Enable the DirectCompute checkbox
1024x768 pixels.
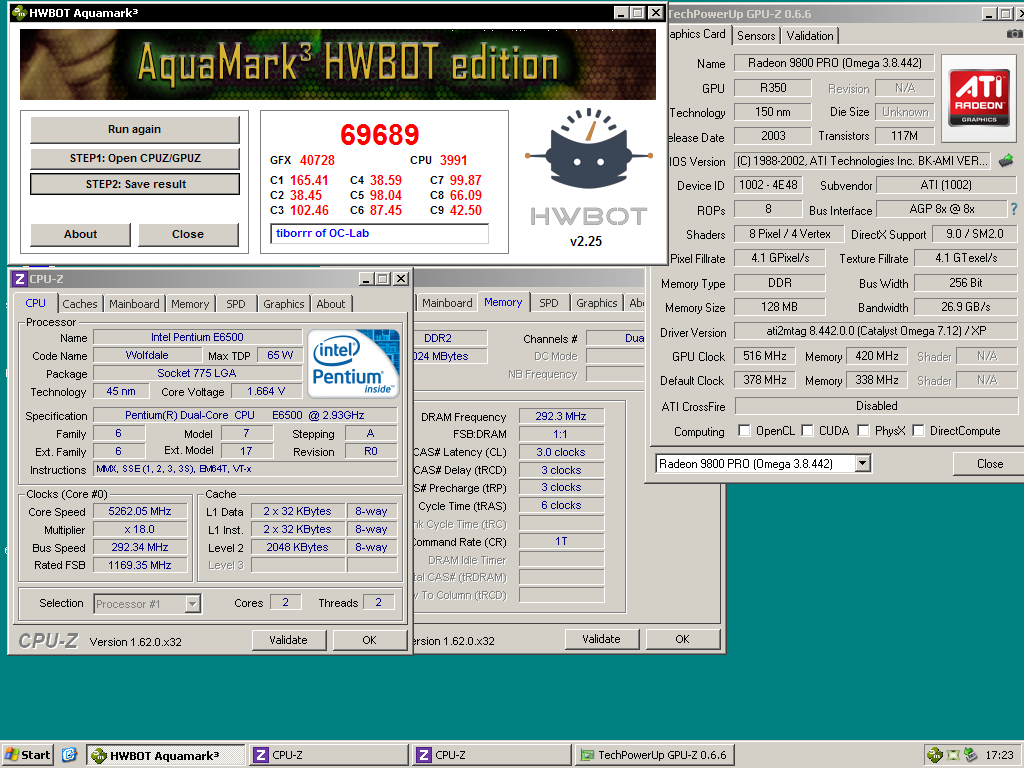point(918,430)
